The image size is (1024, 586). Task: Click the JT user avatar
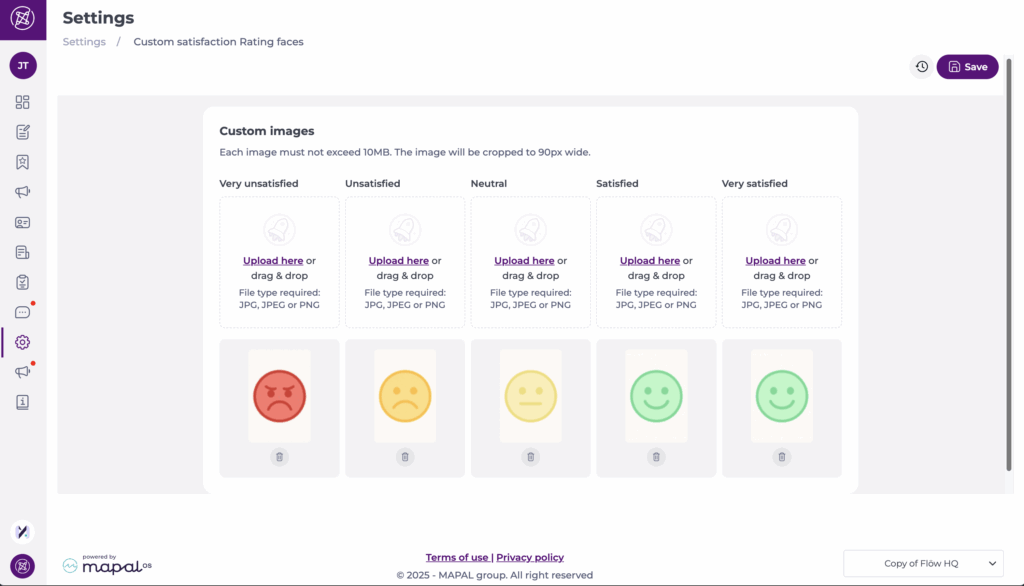22,66
